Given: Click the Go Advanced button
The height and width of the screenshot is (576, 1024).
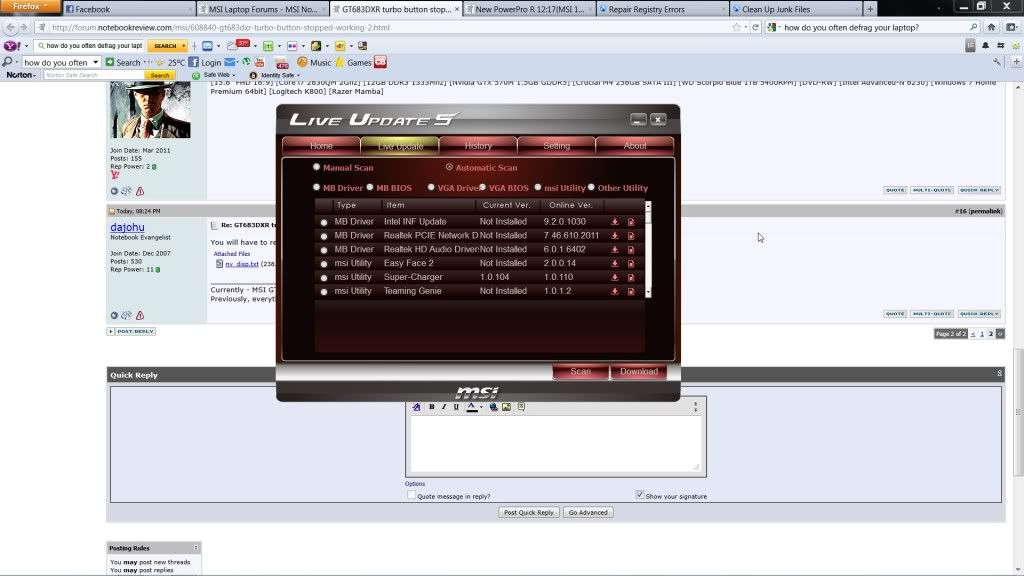Looking at the screenshot, I should coord(588,512).
